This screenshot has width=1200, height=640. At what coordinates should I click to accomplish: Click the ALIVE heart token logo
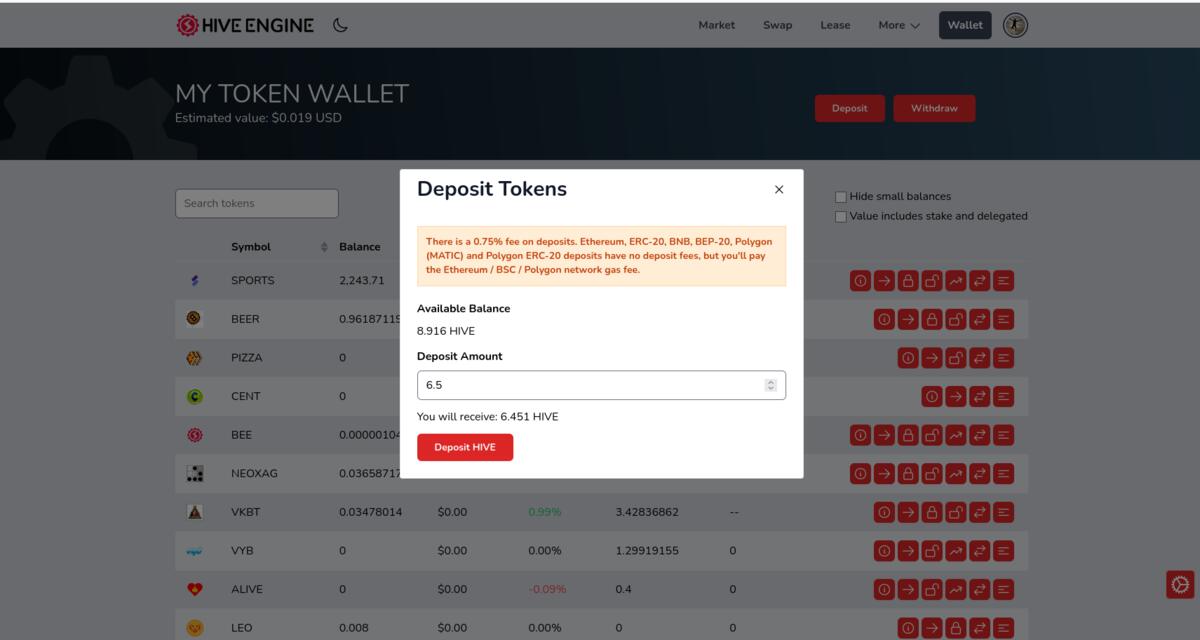(194, 590)
